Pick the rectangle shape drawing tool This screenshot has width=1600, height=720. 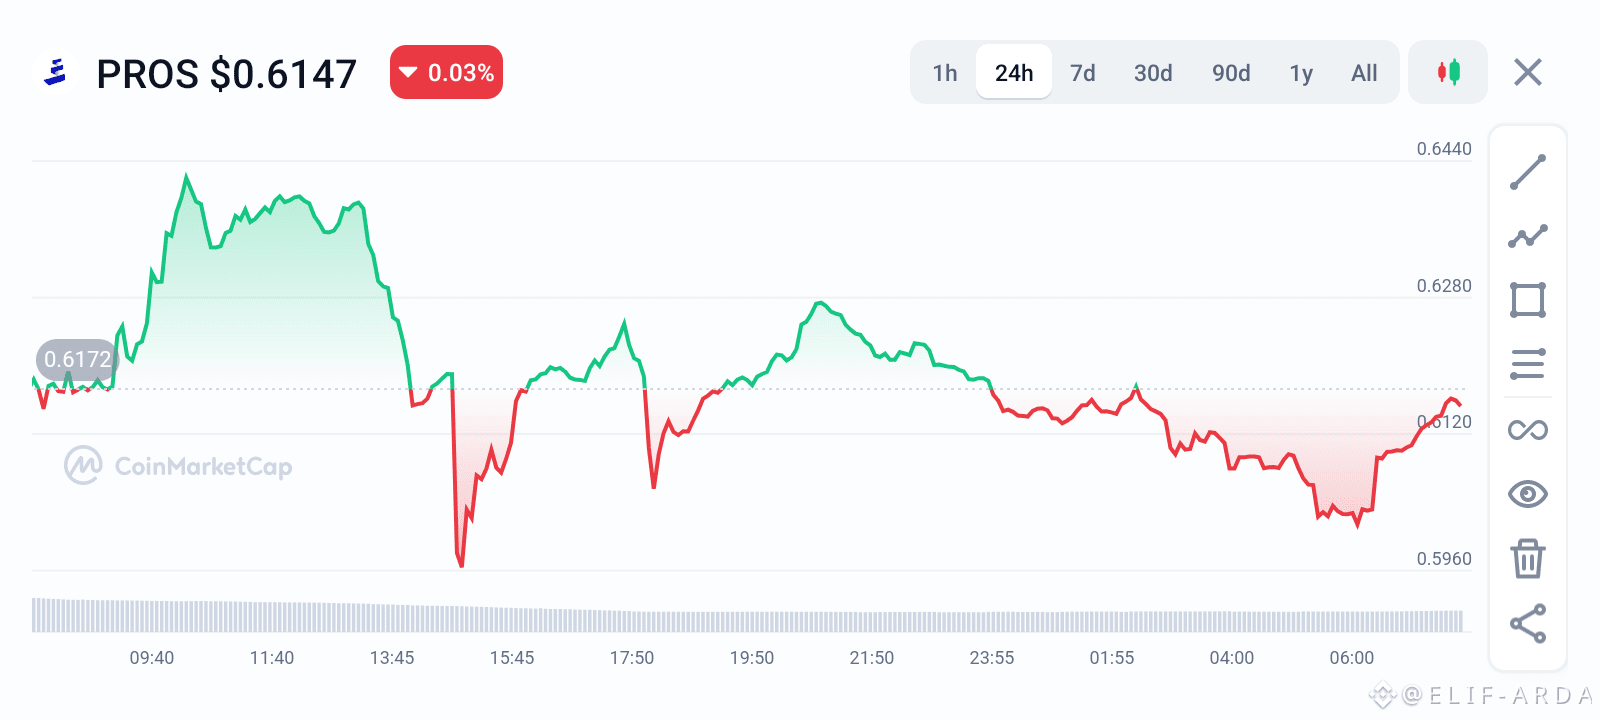[x=1528, y=300]
